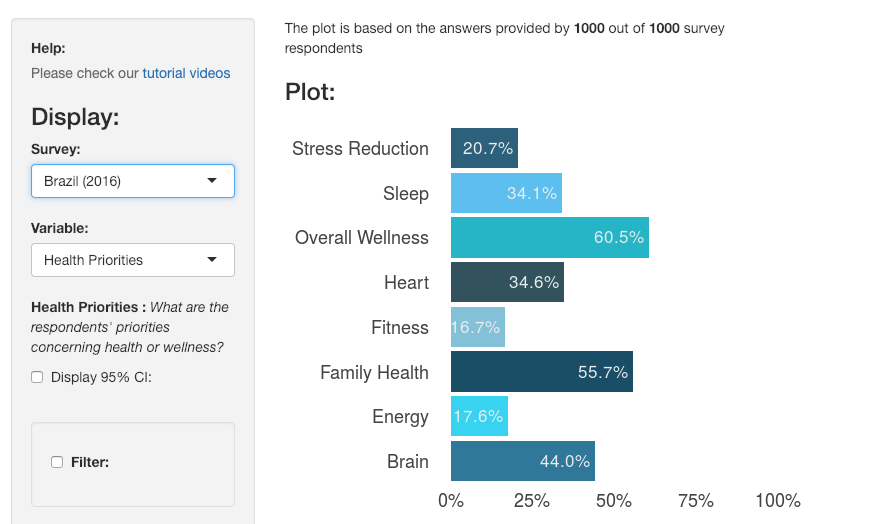Open the tutorial videos link

(x=186, y=73)
